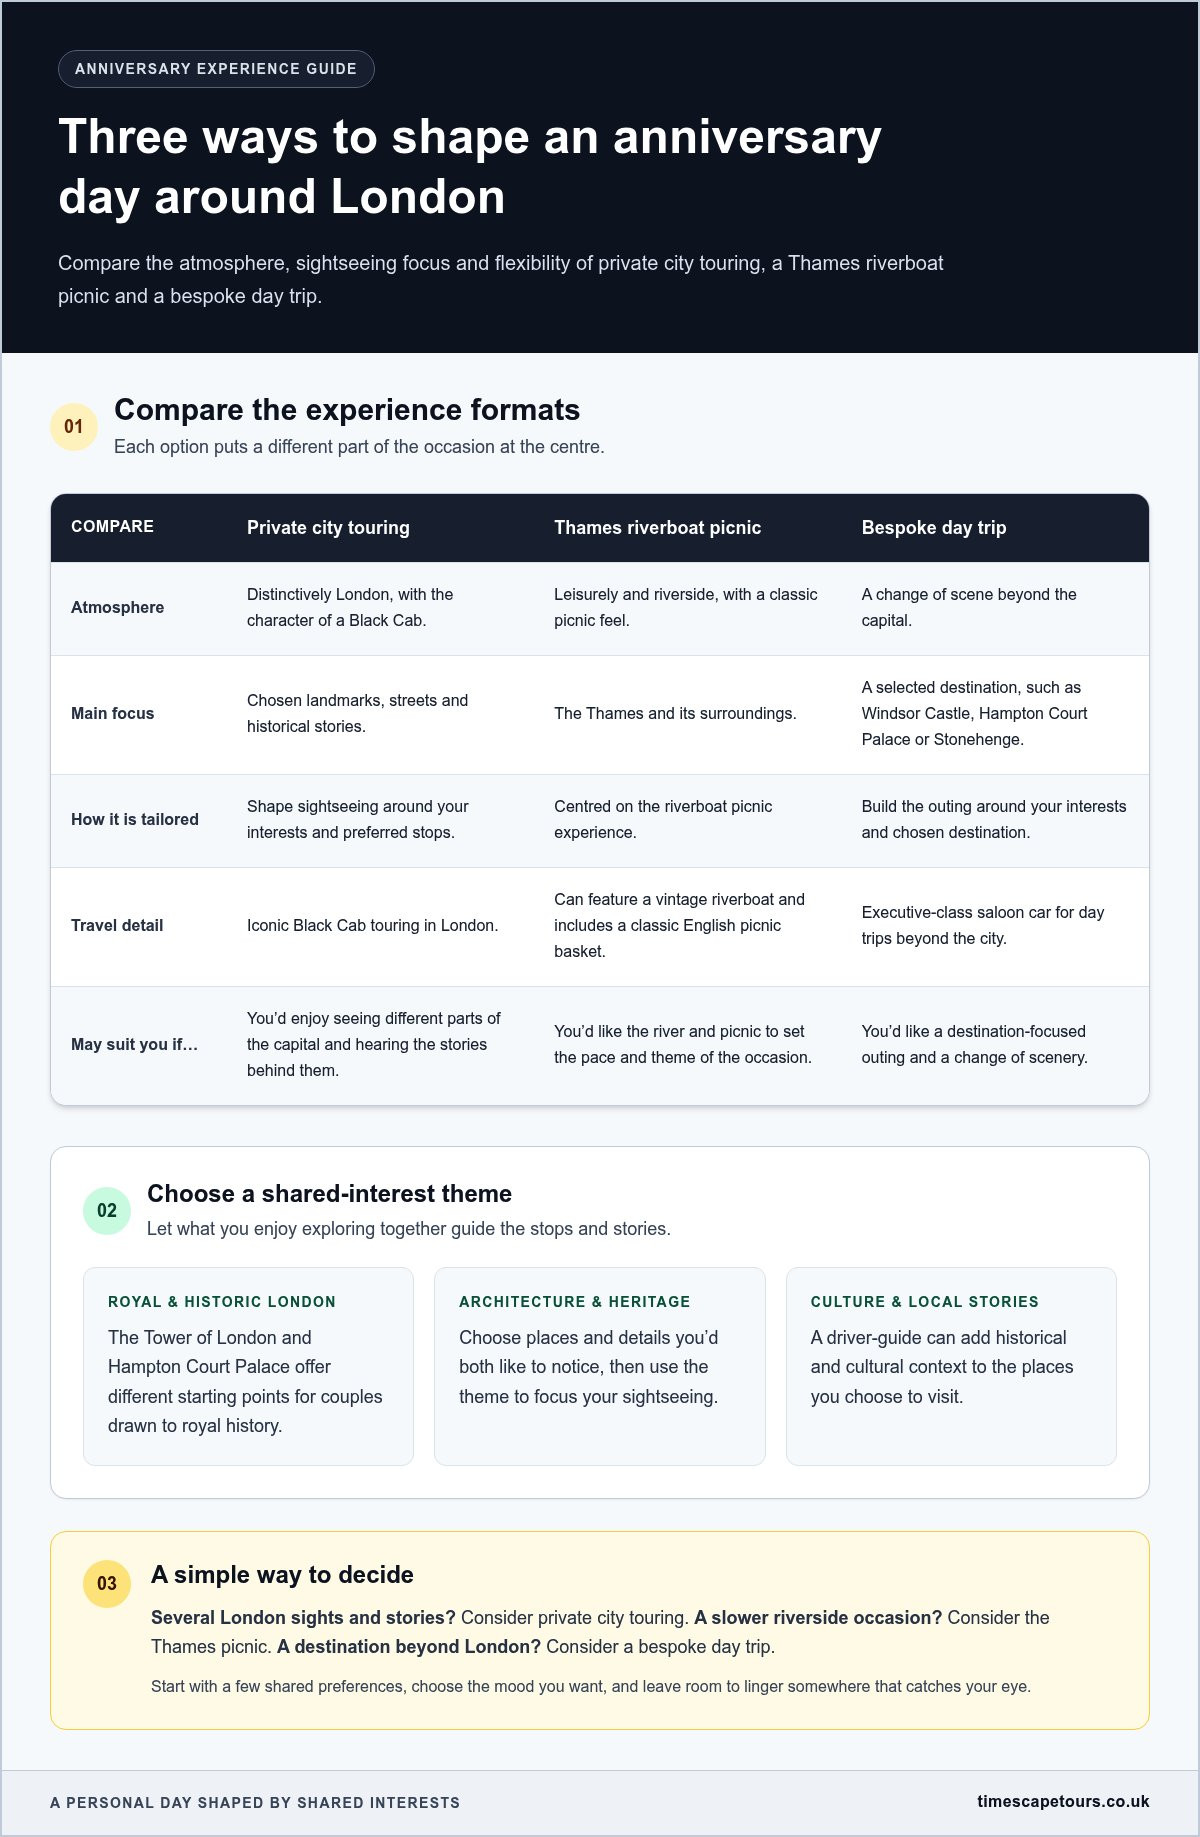Viewport: 1200px width, 1837px height.
Task: Click the Travel detail row label
Action: (116, 925)
